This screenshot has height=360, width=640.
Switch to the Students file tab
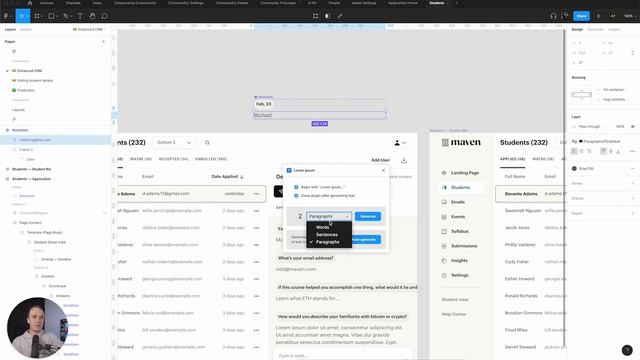437,3
